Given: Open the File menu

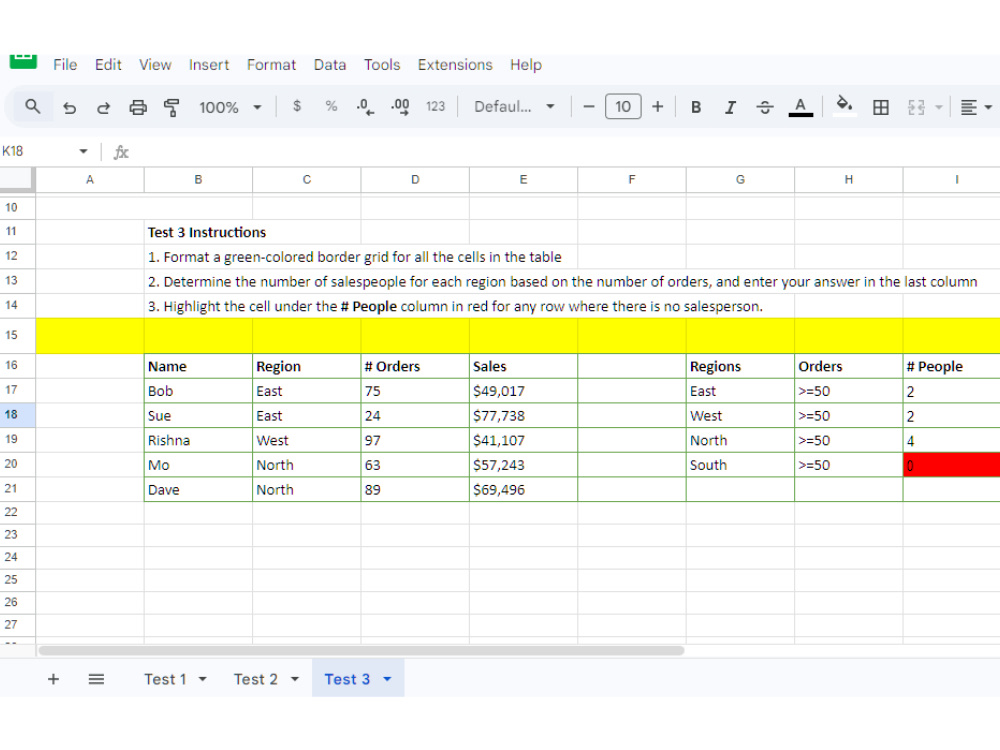Looking at the screenshot, I should pyautogui.click(x=65, y=64).
